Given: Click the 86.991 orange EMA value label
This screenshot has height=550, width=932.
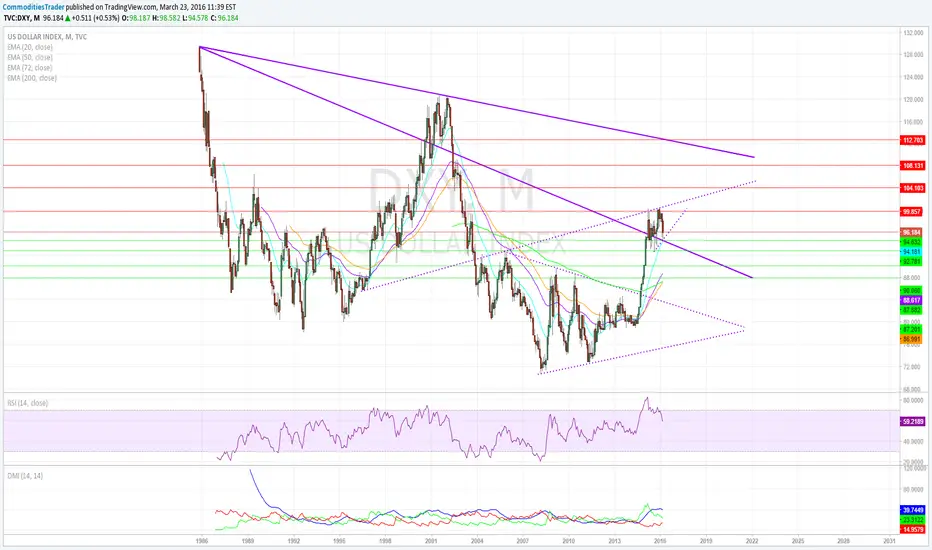Looking at the screenshot, I should 912,340.
